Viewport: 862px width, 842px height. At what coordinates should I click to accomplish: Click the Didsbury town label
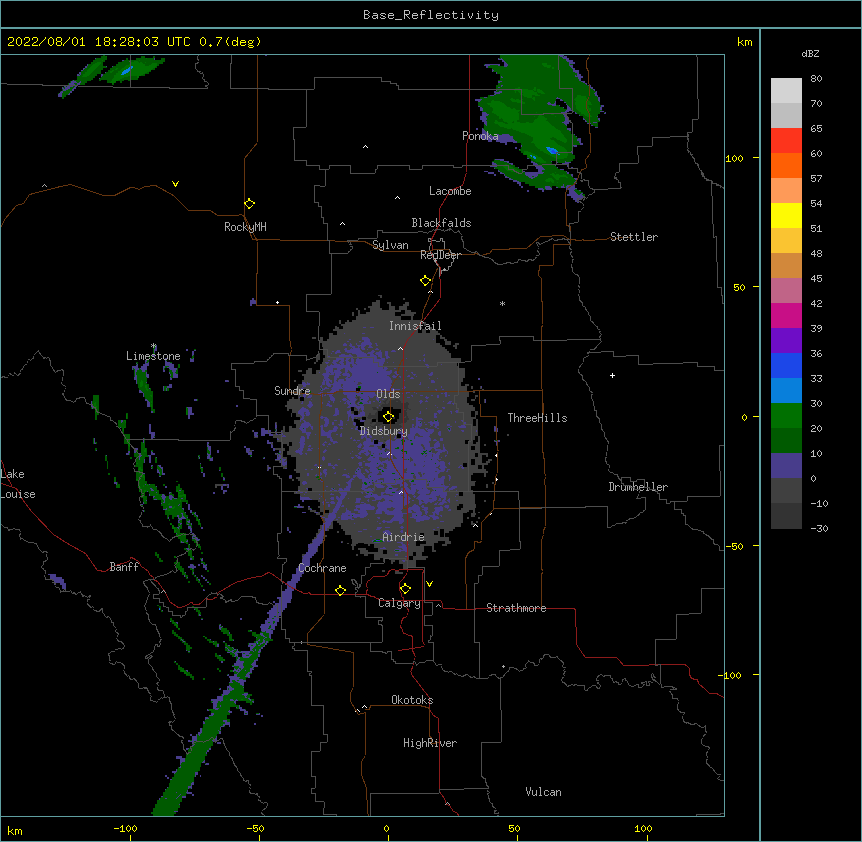pyautogui.click(x=384, y=431)
